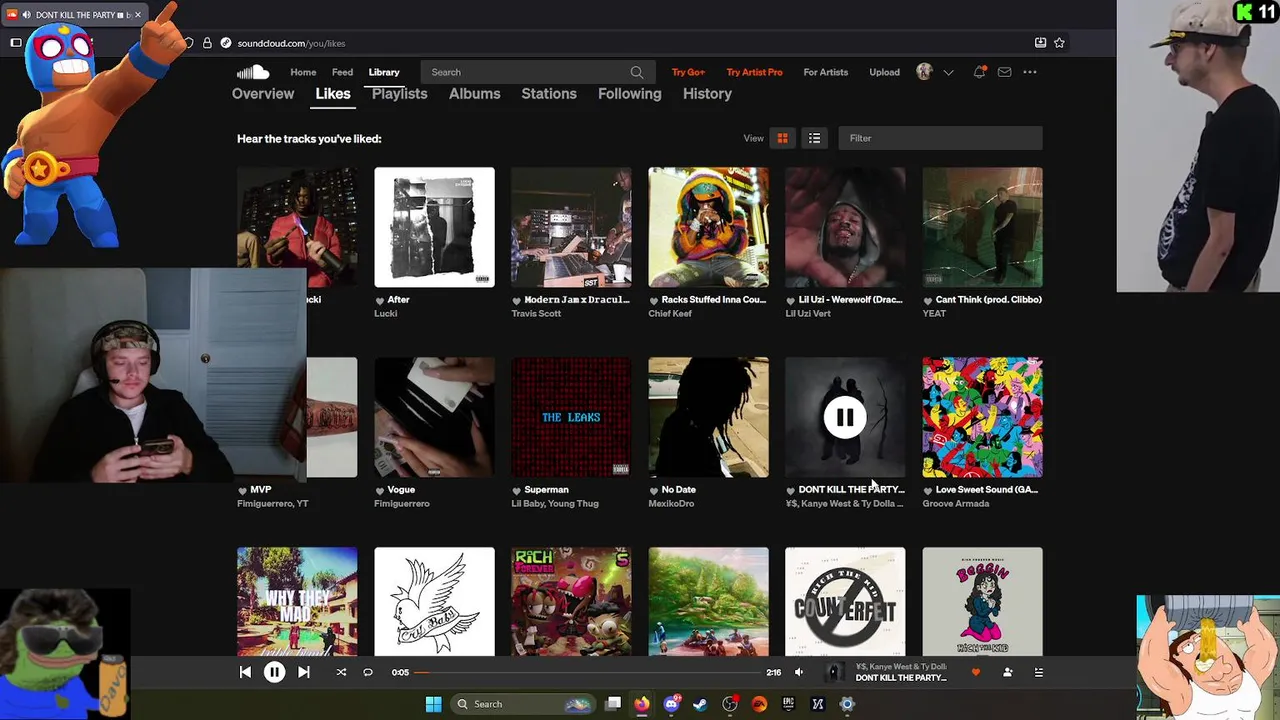Toggle repeat in the player bar
The height and width of the screenshot is (720, 1280).
tap(368, 672)
